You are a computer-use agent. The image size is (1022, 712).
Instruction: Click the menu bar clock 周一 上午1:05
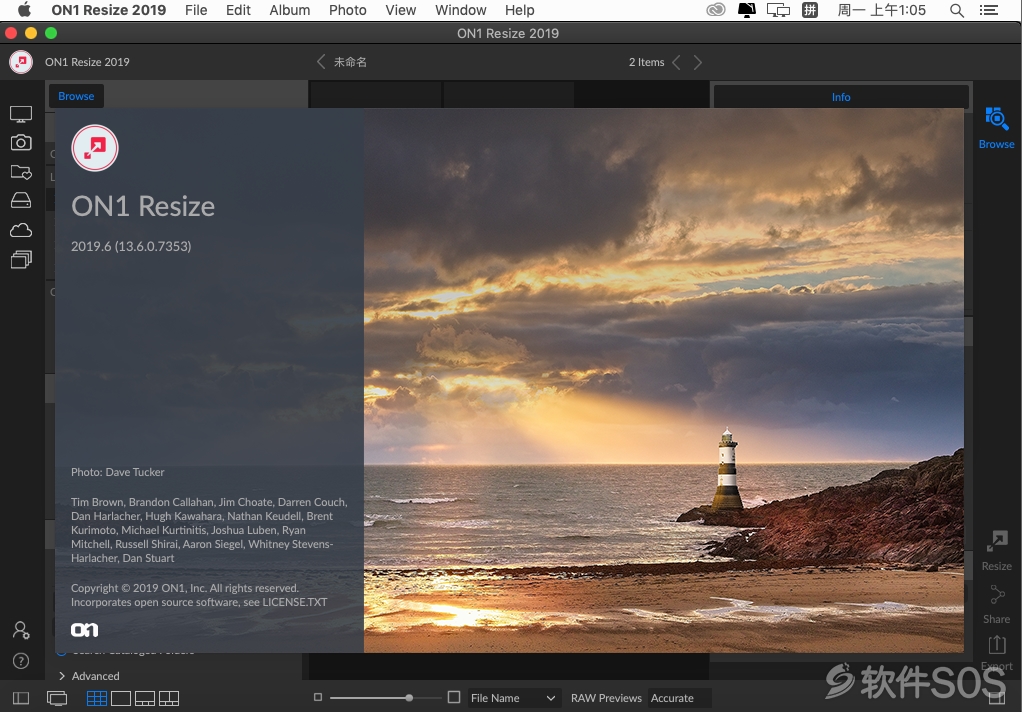click(x=881, y=10)
